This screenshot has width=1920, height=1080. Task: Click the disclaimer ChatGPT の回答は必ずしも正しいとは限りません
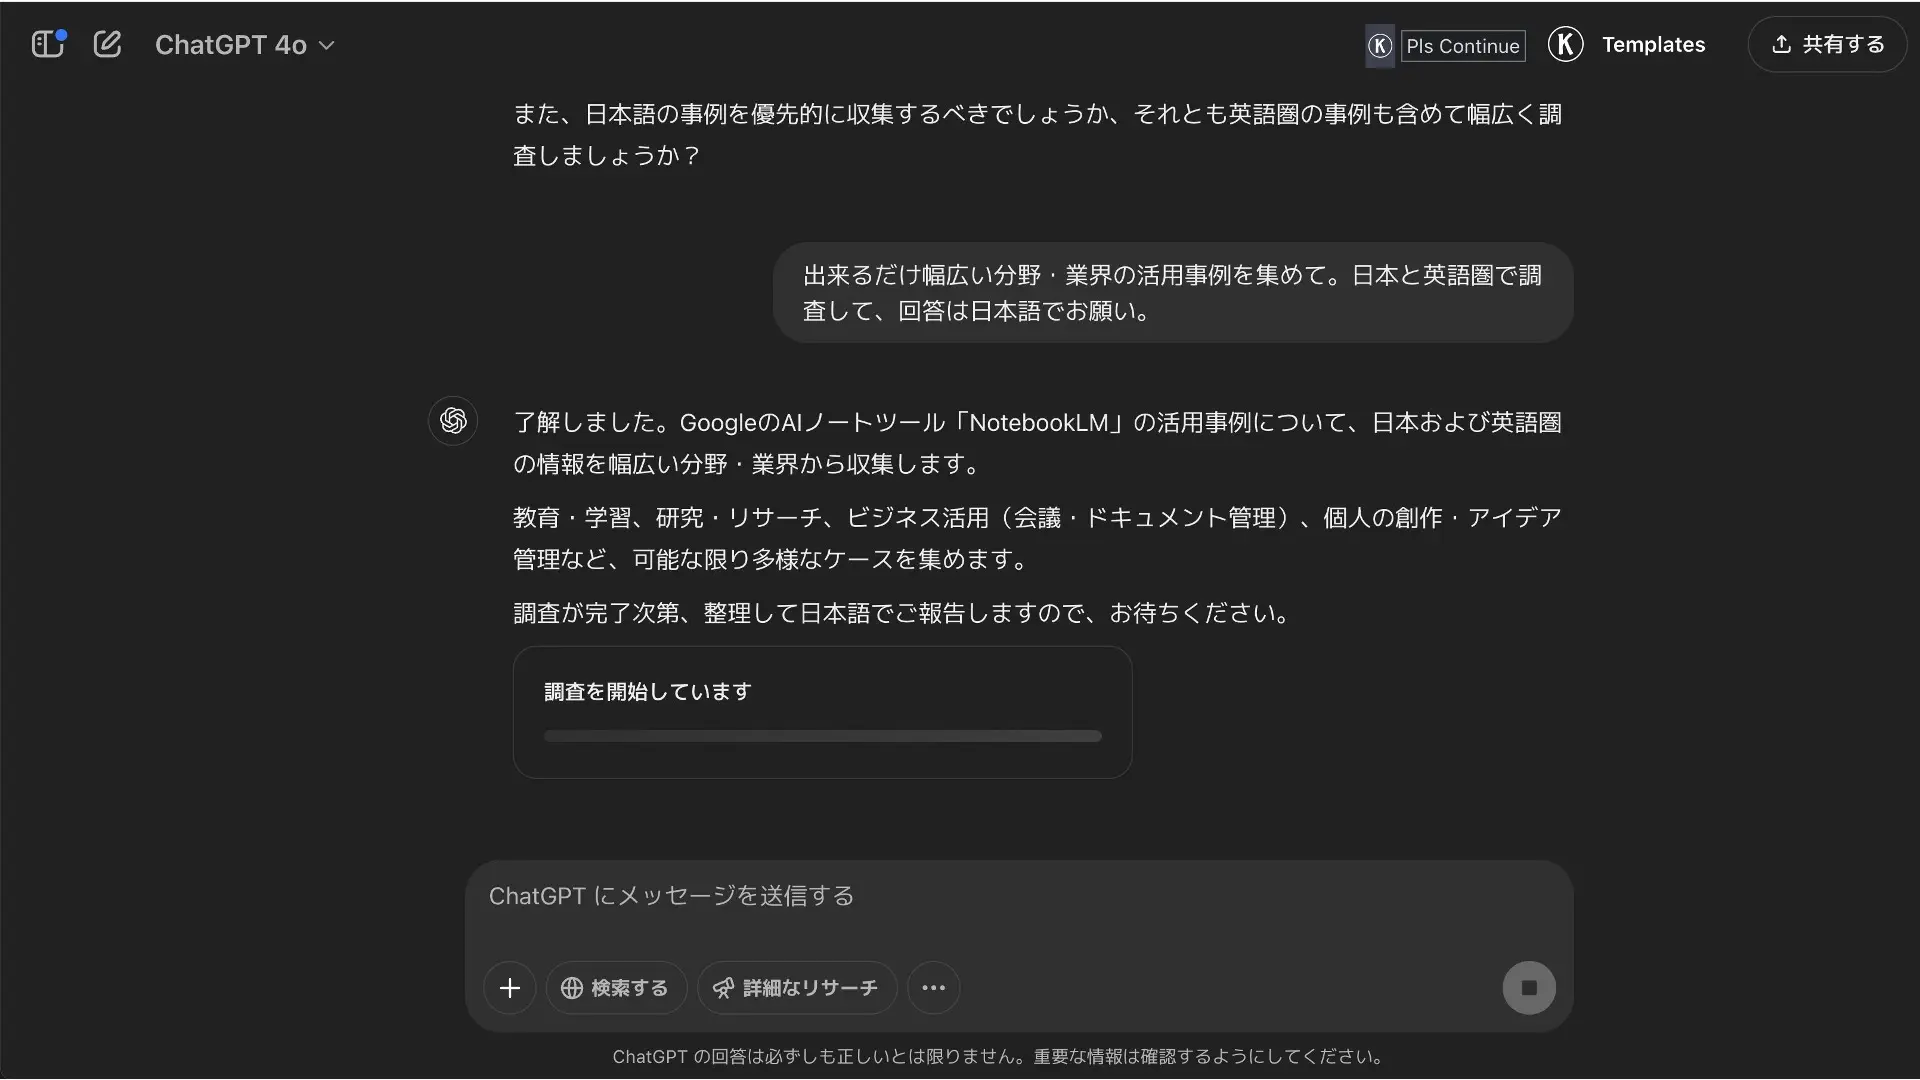(997, 1056)
